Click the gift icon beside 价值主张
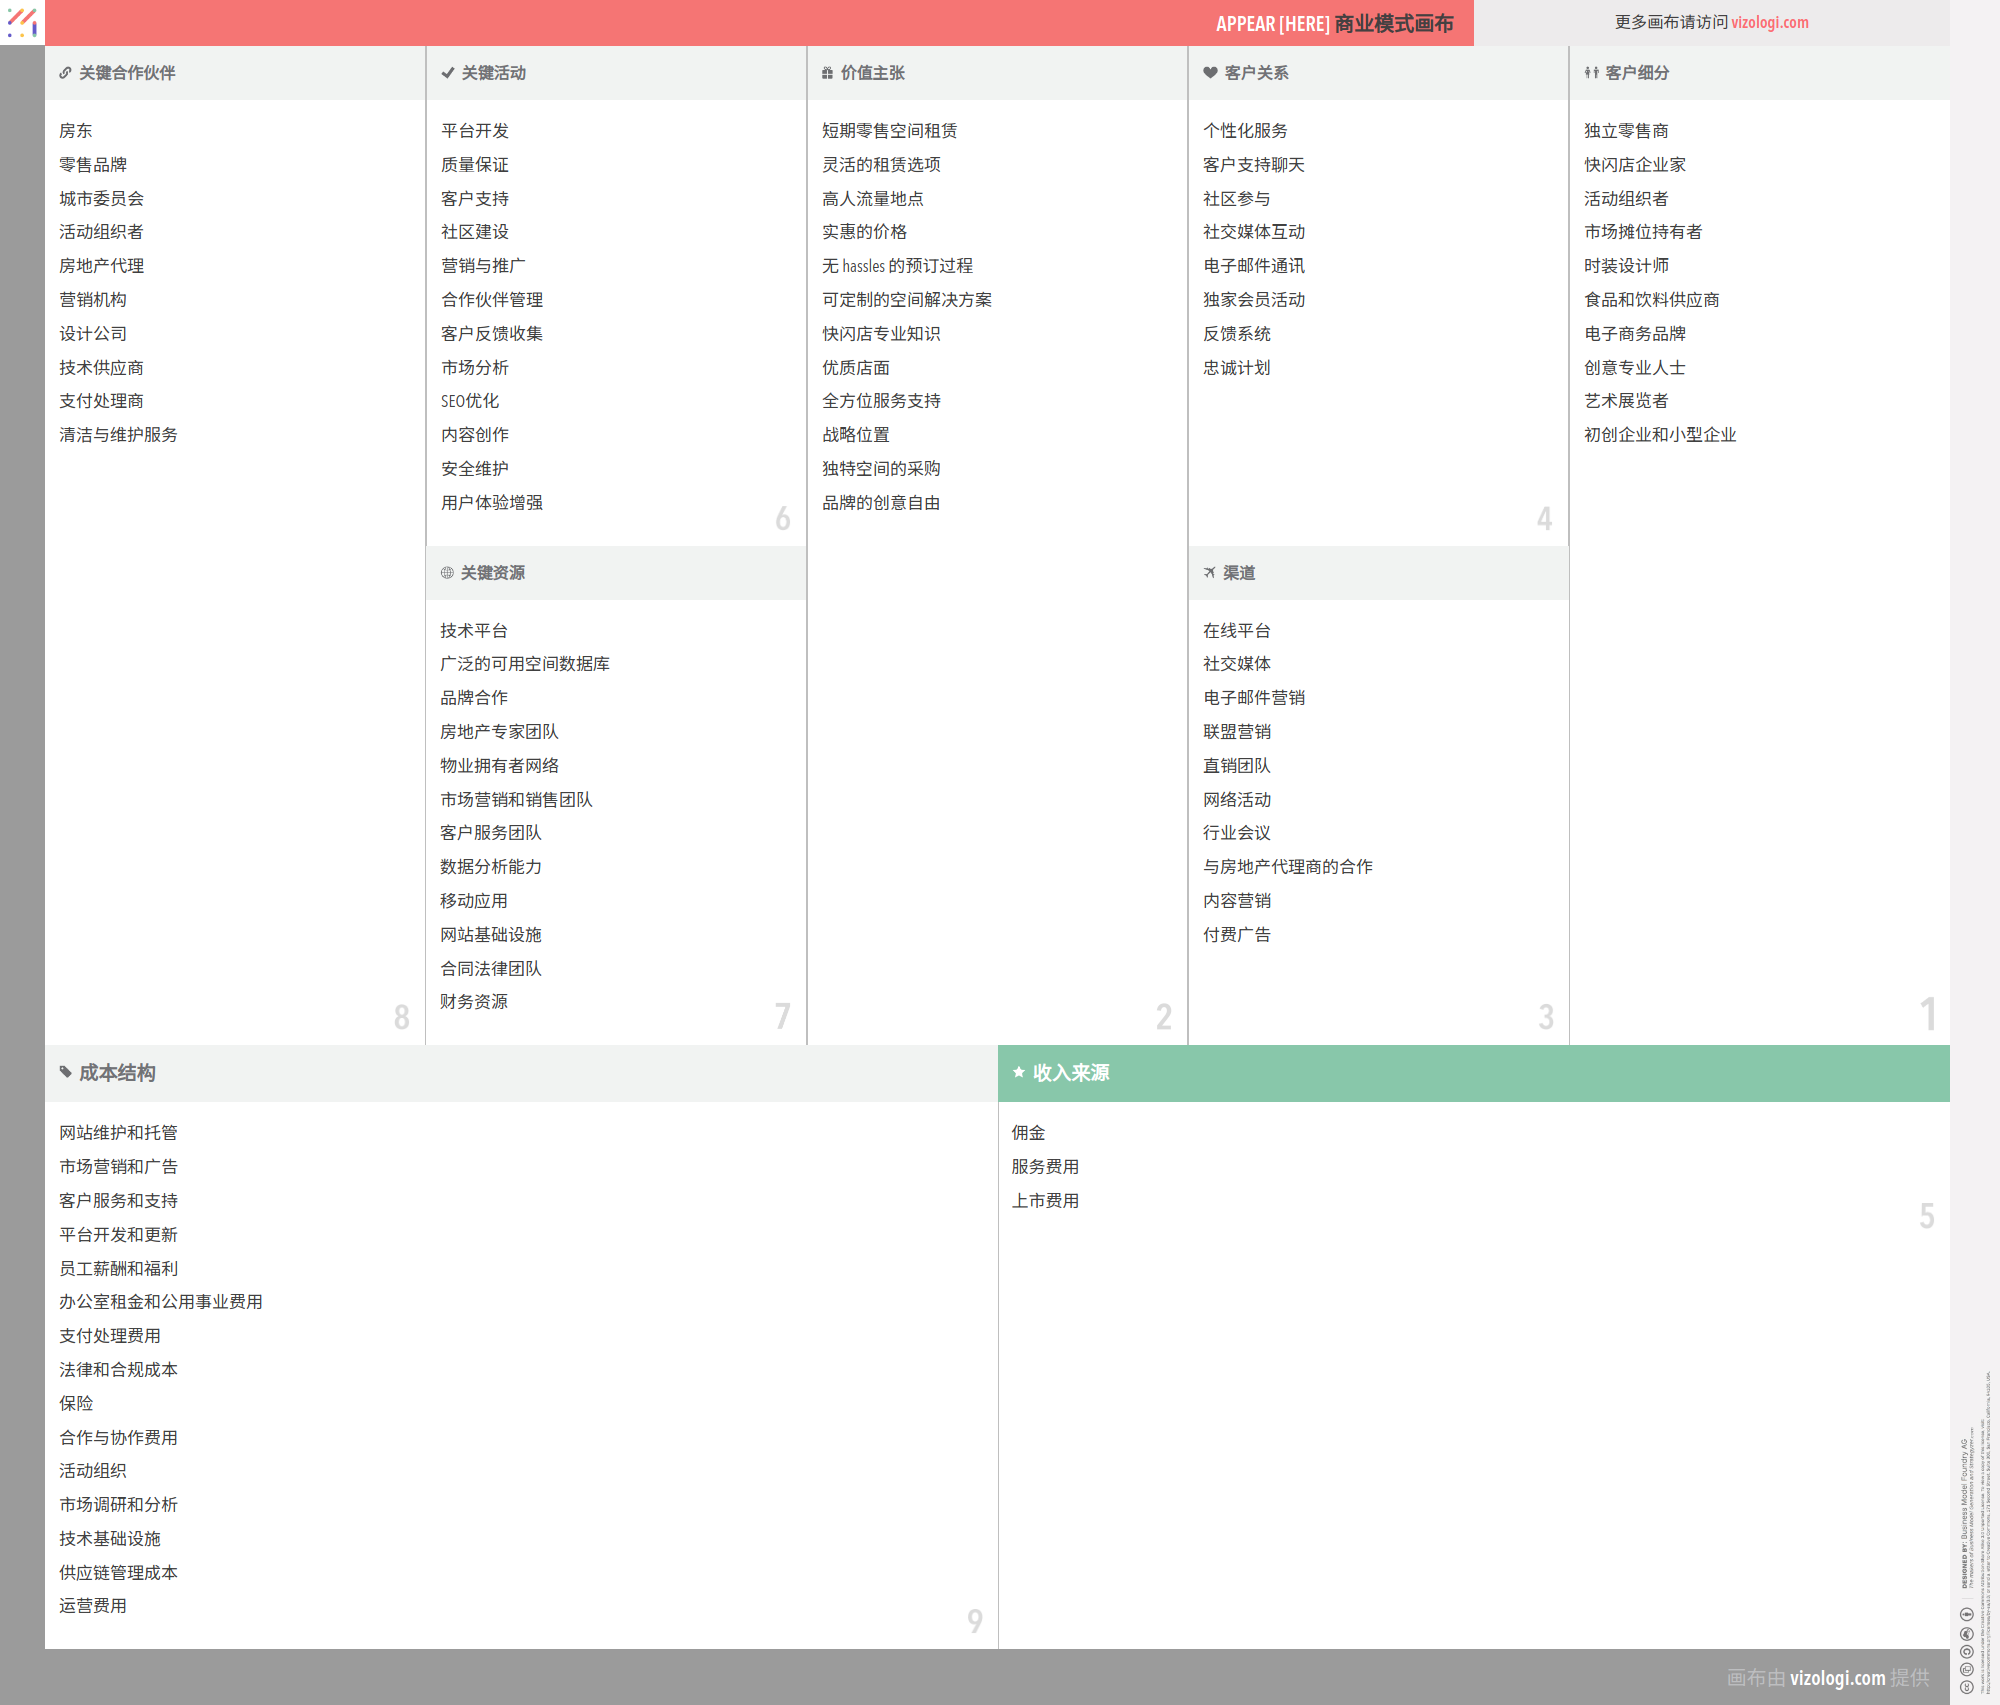 [827, 73]
